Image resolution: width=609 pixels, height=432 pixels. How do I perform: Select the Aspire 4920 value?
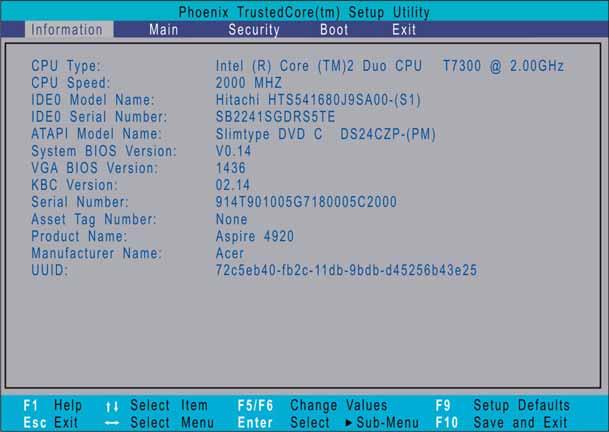(x=255, y=236)
